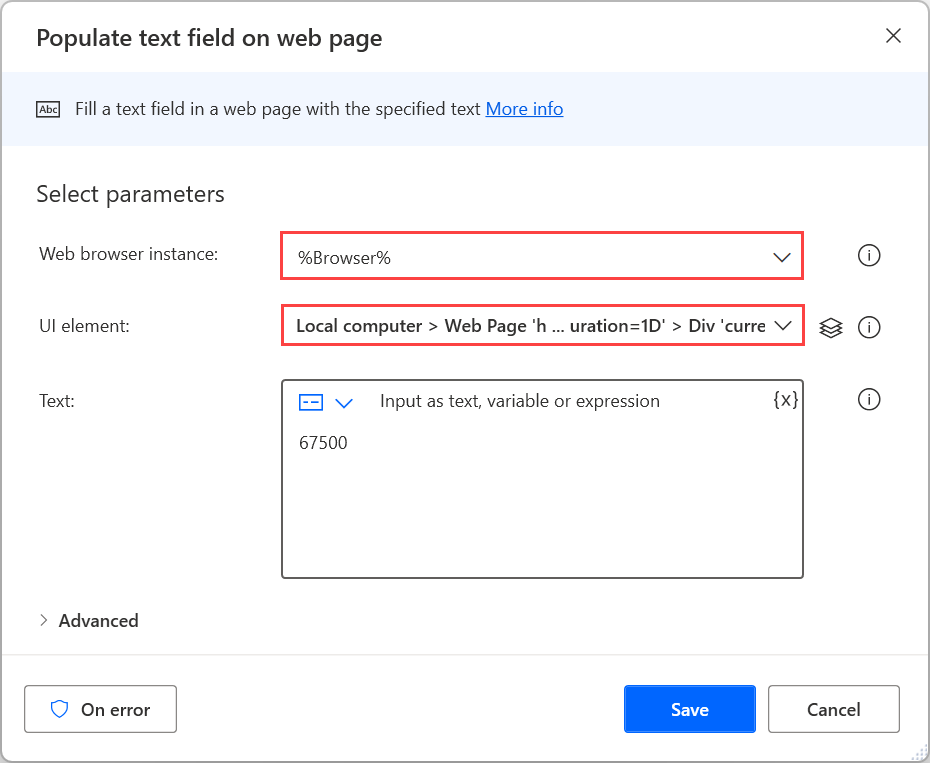Click the layers icon beside UI element field
Screen dimensions: 930x763
(831, 327)
